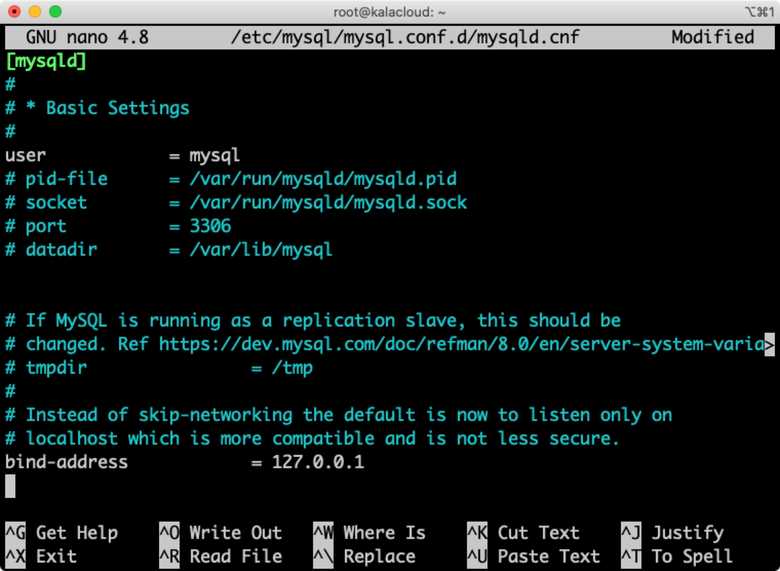The width and height of the screenshot is (780, 571).
Task: Click the path /var/lib/mysql
Action: point(261,250)
